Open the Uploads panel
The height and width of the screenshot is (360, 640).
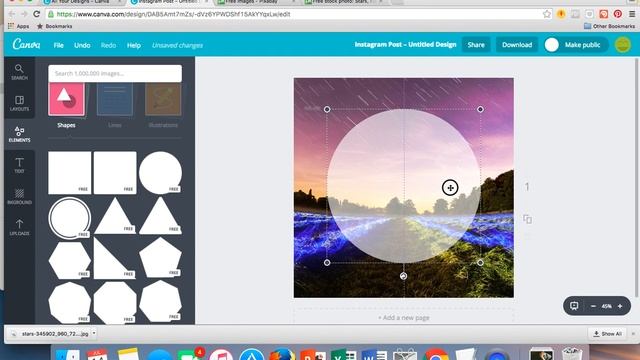pos(19,227)
